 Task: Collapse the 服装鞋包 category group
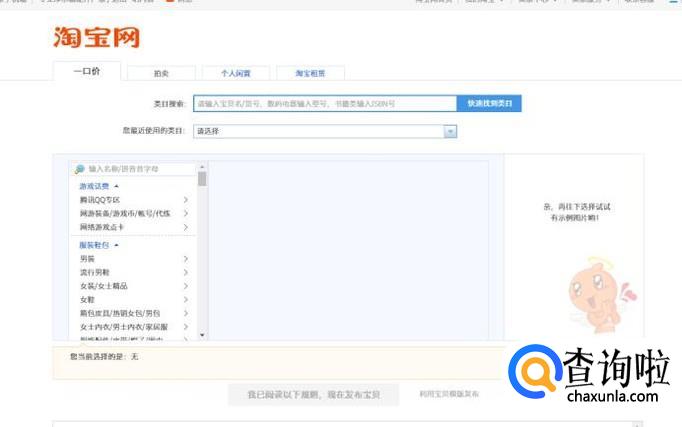tap(99, 245)
